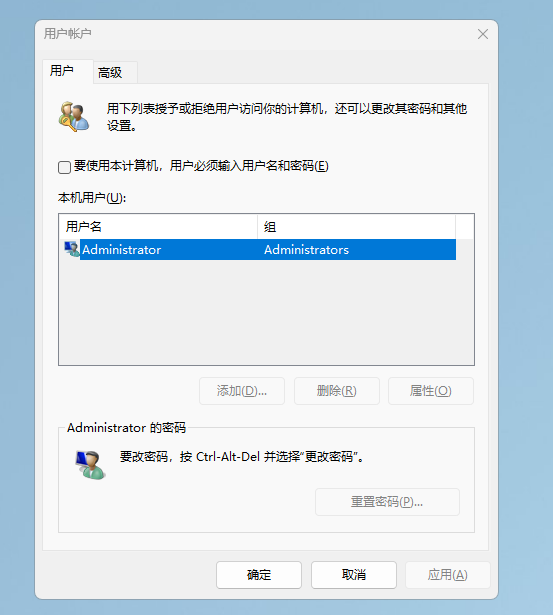Toggle 要使用本计算机，用户必须输入用户名和密码 checkbox
This screenshot has width=553, height=615.
click(x=64, y=167)
